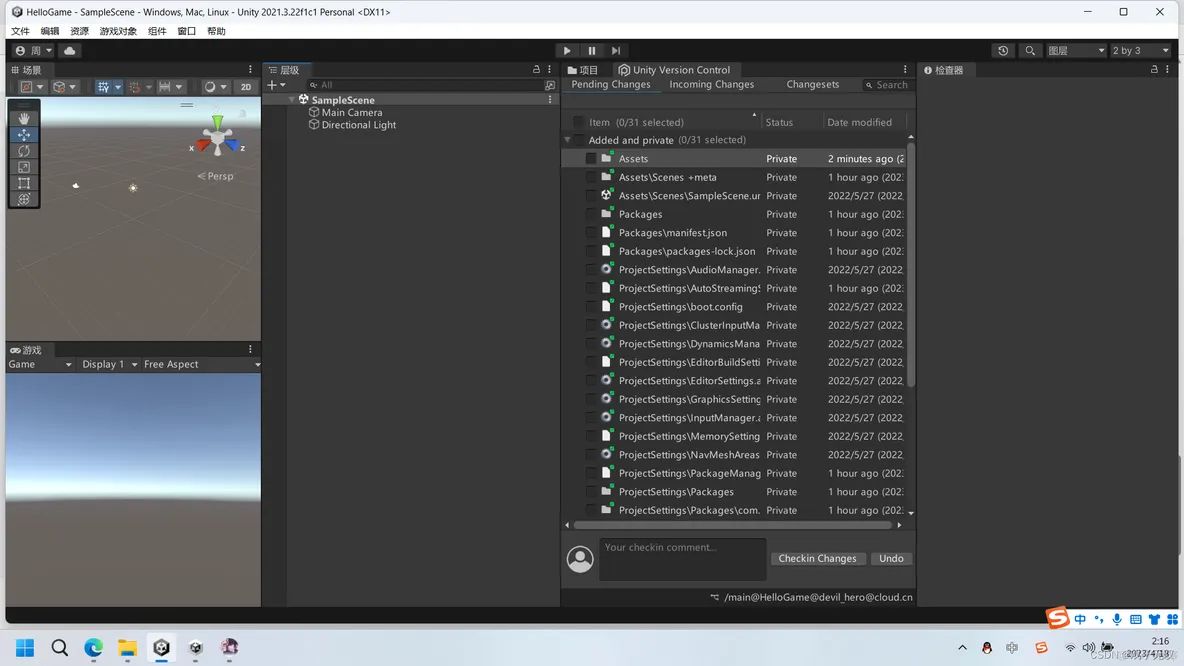Open the cloud services icon
This screenshot has height=666, width=1184.
(x=69, y=51)
